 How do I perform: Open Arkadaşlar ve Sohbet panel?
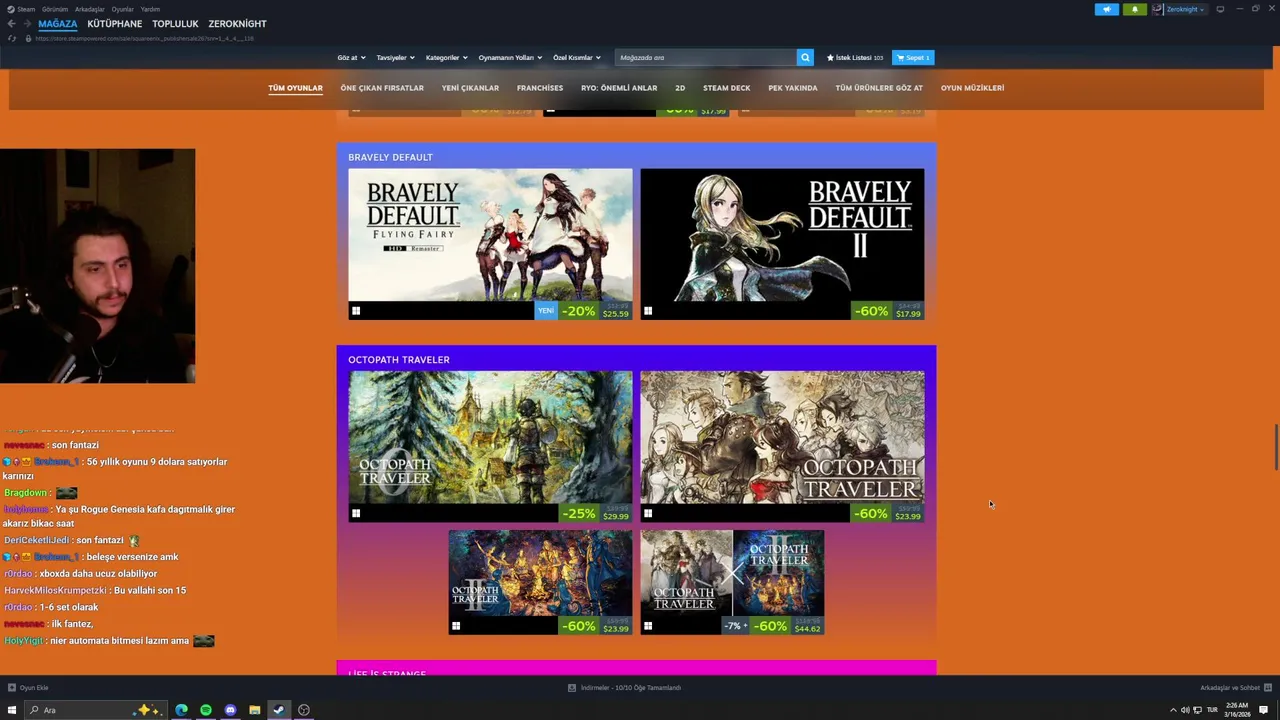point(1234,688)
